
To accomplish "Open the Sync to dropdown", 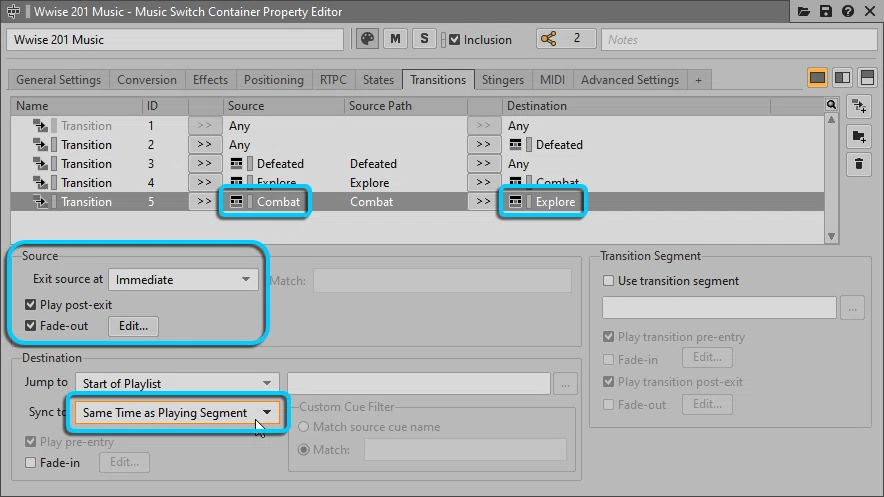I will (x=177, y=412).
